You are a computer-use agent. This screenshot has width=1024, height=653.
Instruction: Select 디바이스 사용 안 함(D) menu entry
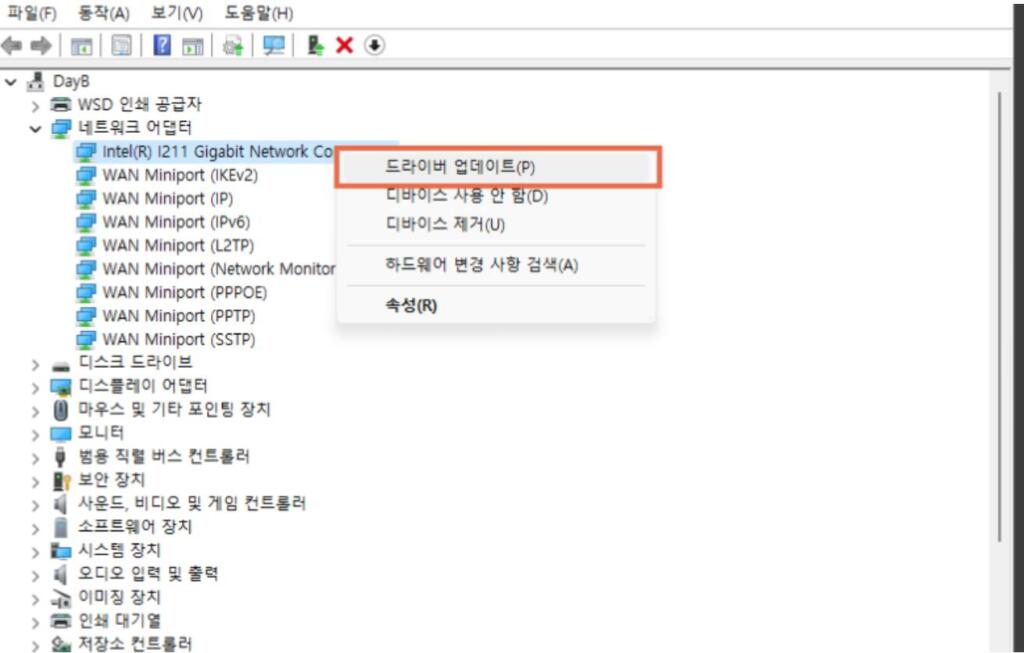(x=466, y=196)
